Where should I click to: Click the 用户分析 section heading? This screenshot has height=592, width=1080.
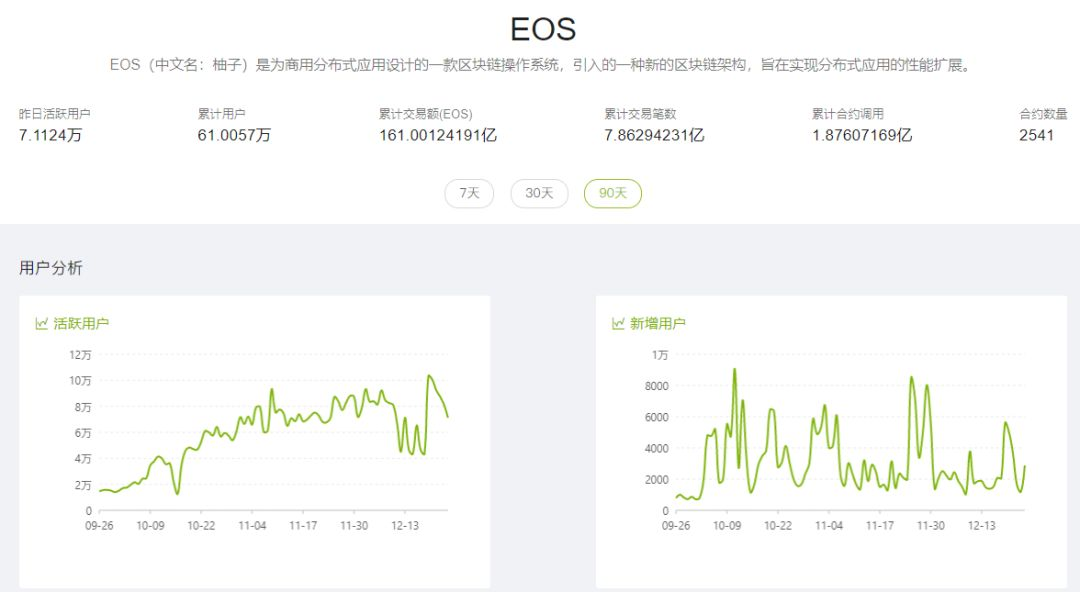click(x=51, y=268)
